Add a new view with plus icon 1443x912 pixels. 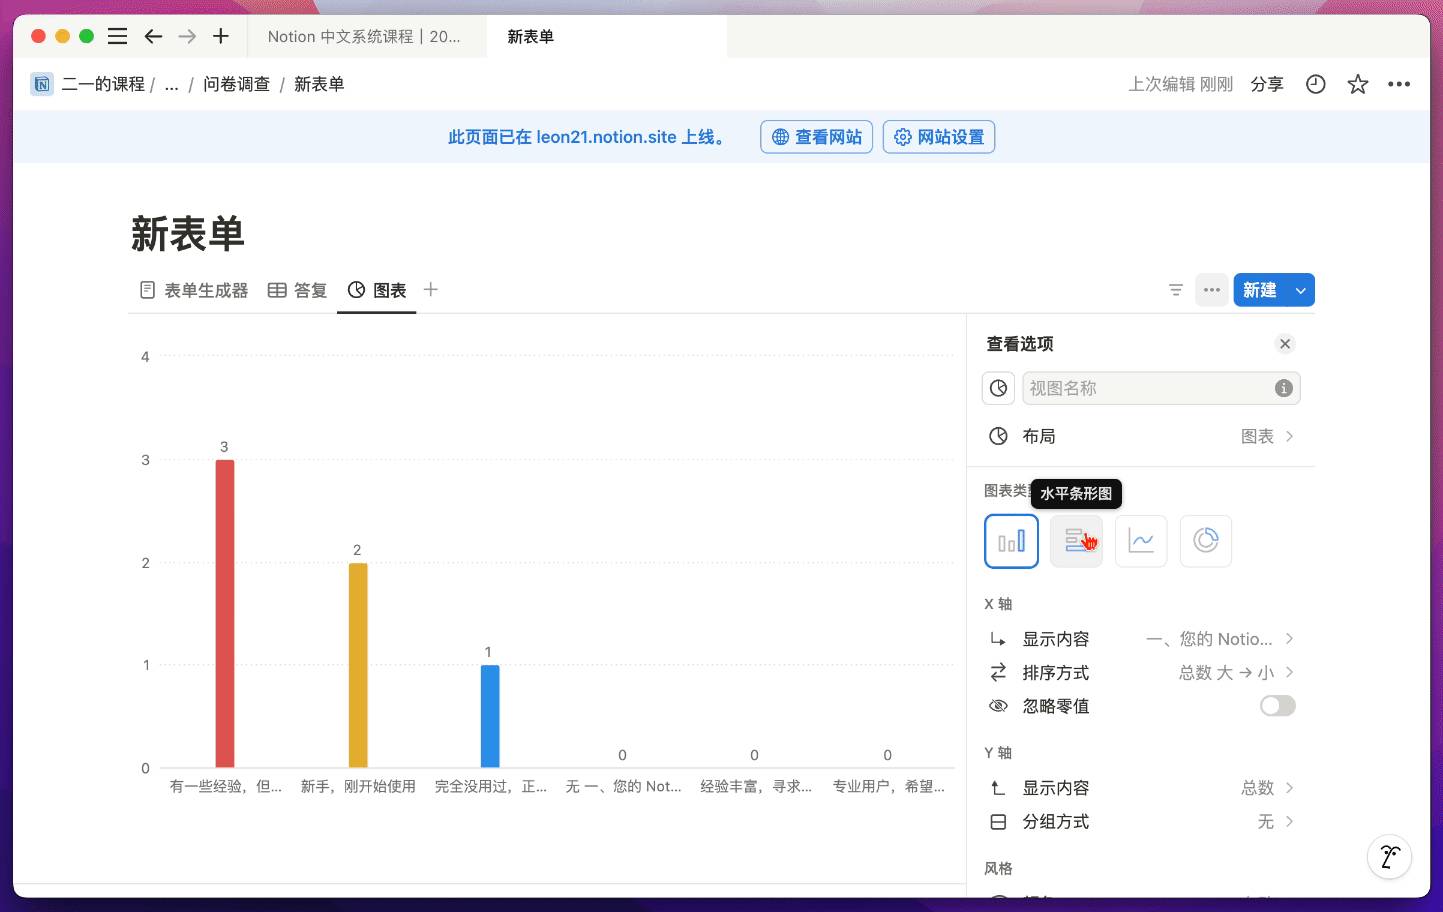click(431, 289)
